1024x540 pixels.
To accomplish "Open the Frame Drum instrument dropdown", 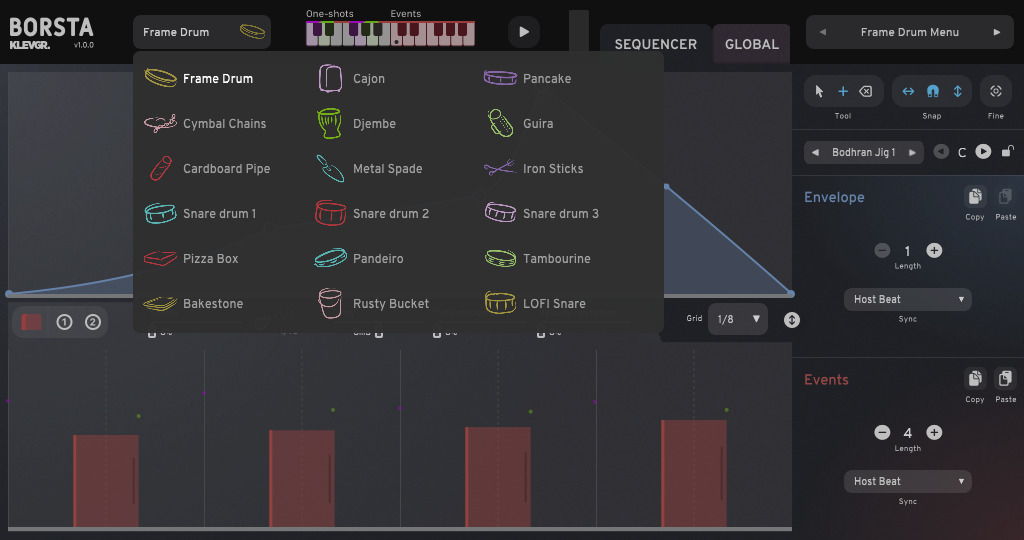I will tap(202, 32).
